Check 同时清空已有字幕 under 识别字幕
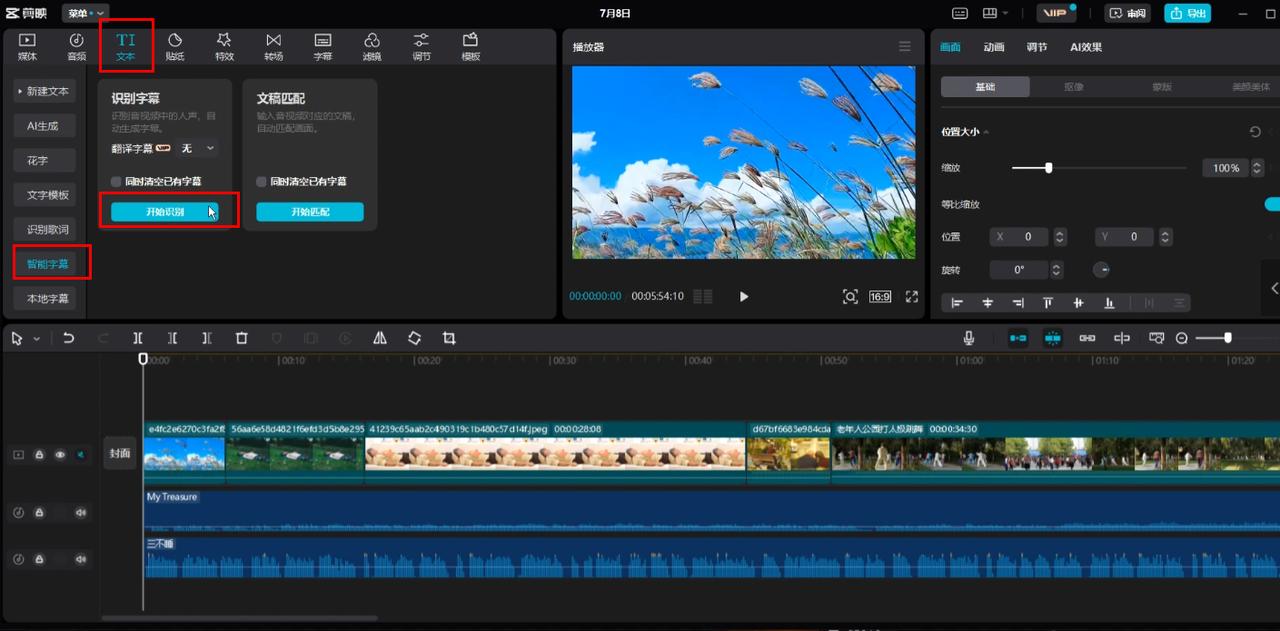Viewport: 1280px width, 631px height. tap(117, 182)
